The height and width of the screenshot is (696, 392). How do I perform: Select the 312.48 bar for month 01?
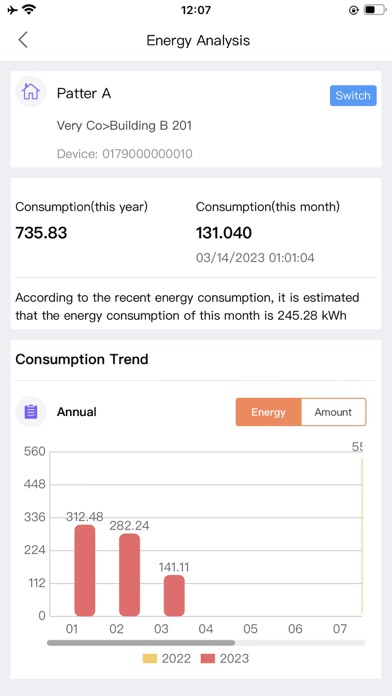pos(84,570)
